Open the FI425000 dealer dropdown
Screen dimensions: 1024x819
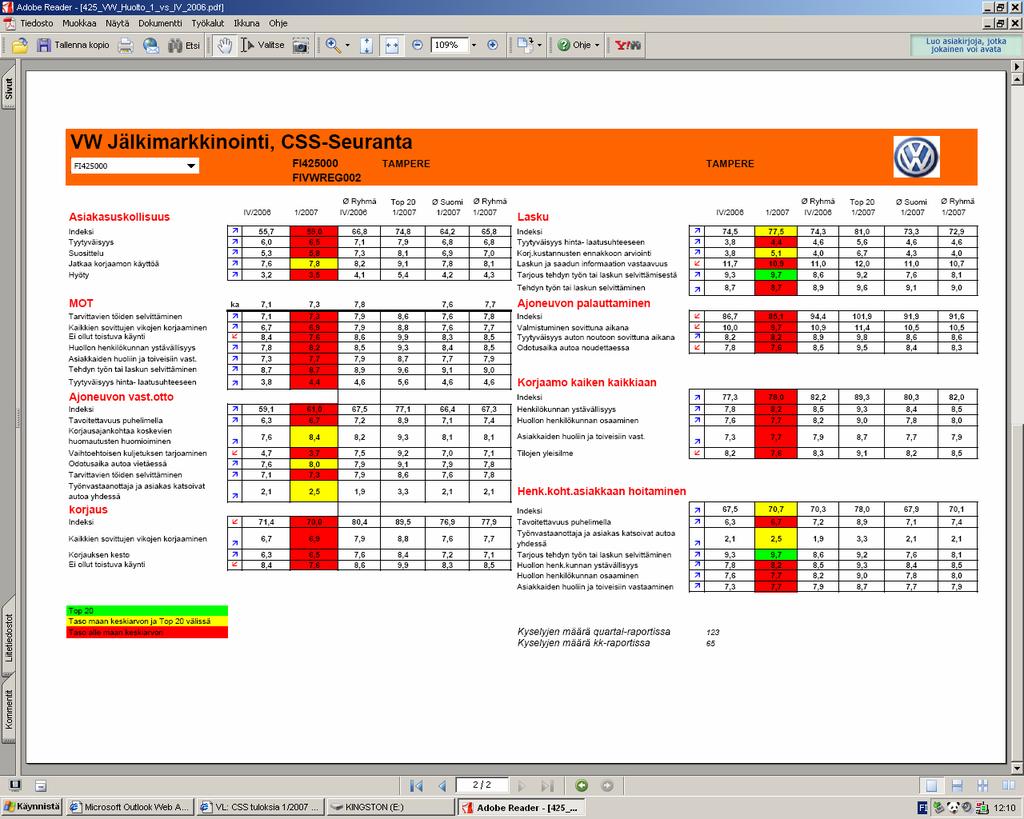(135, 166)
